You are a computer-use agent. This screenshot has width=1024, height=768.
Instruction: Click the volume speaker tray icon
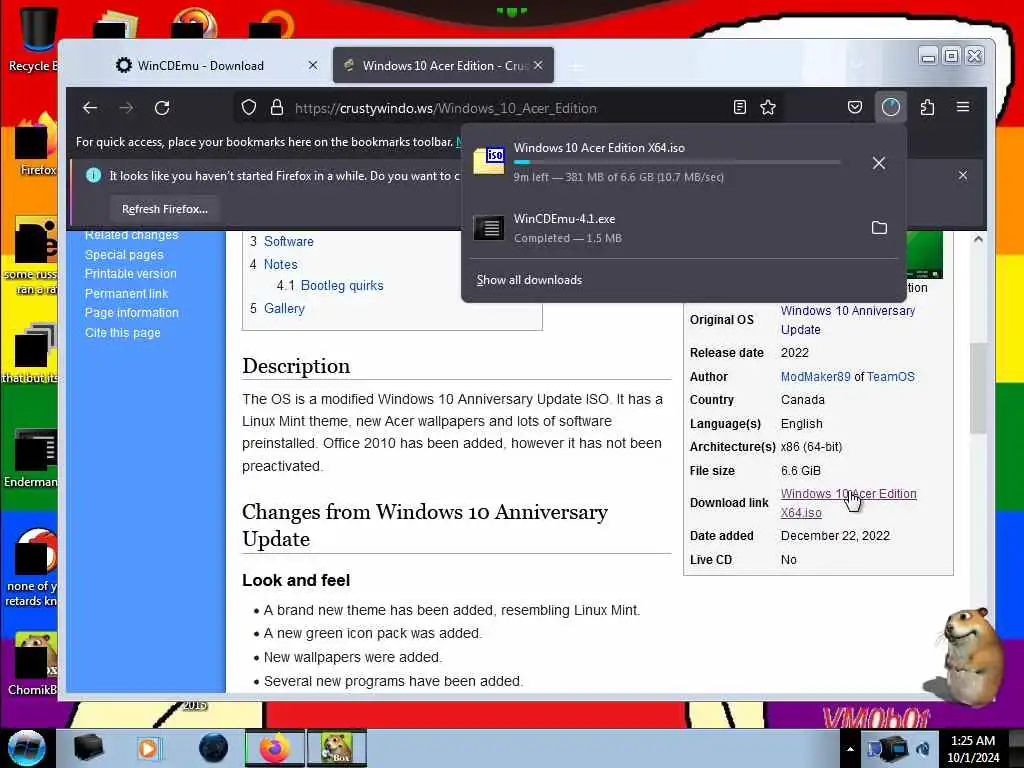coord(923,749)
